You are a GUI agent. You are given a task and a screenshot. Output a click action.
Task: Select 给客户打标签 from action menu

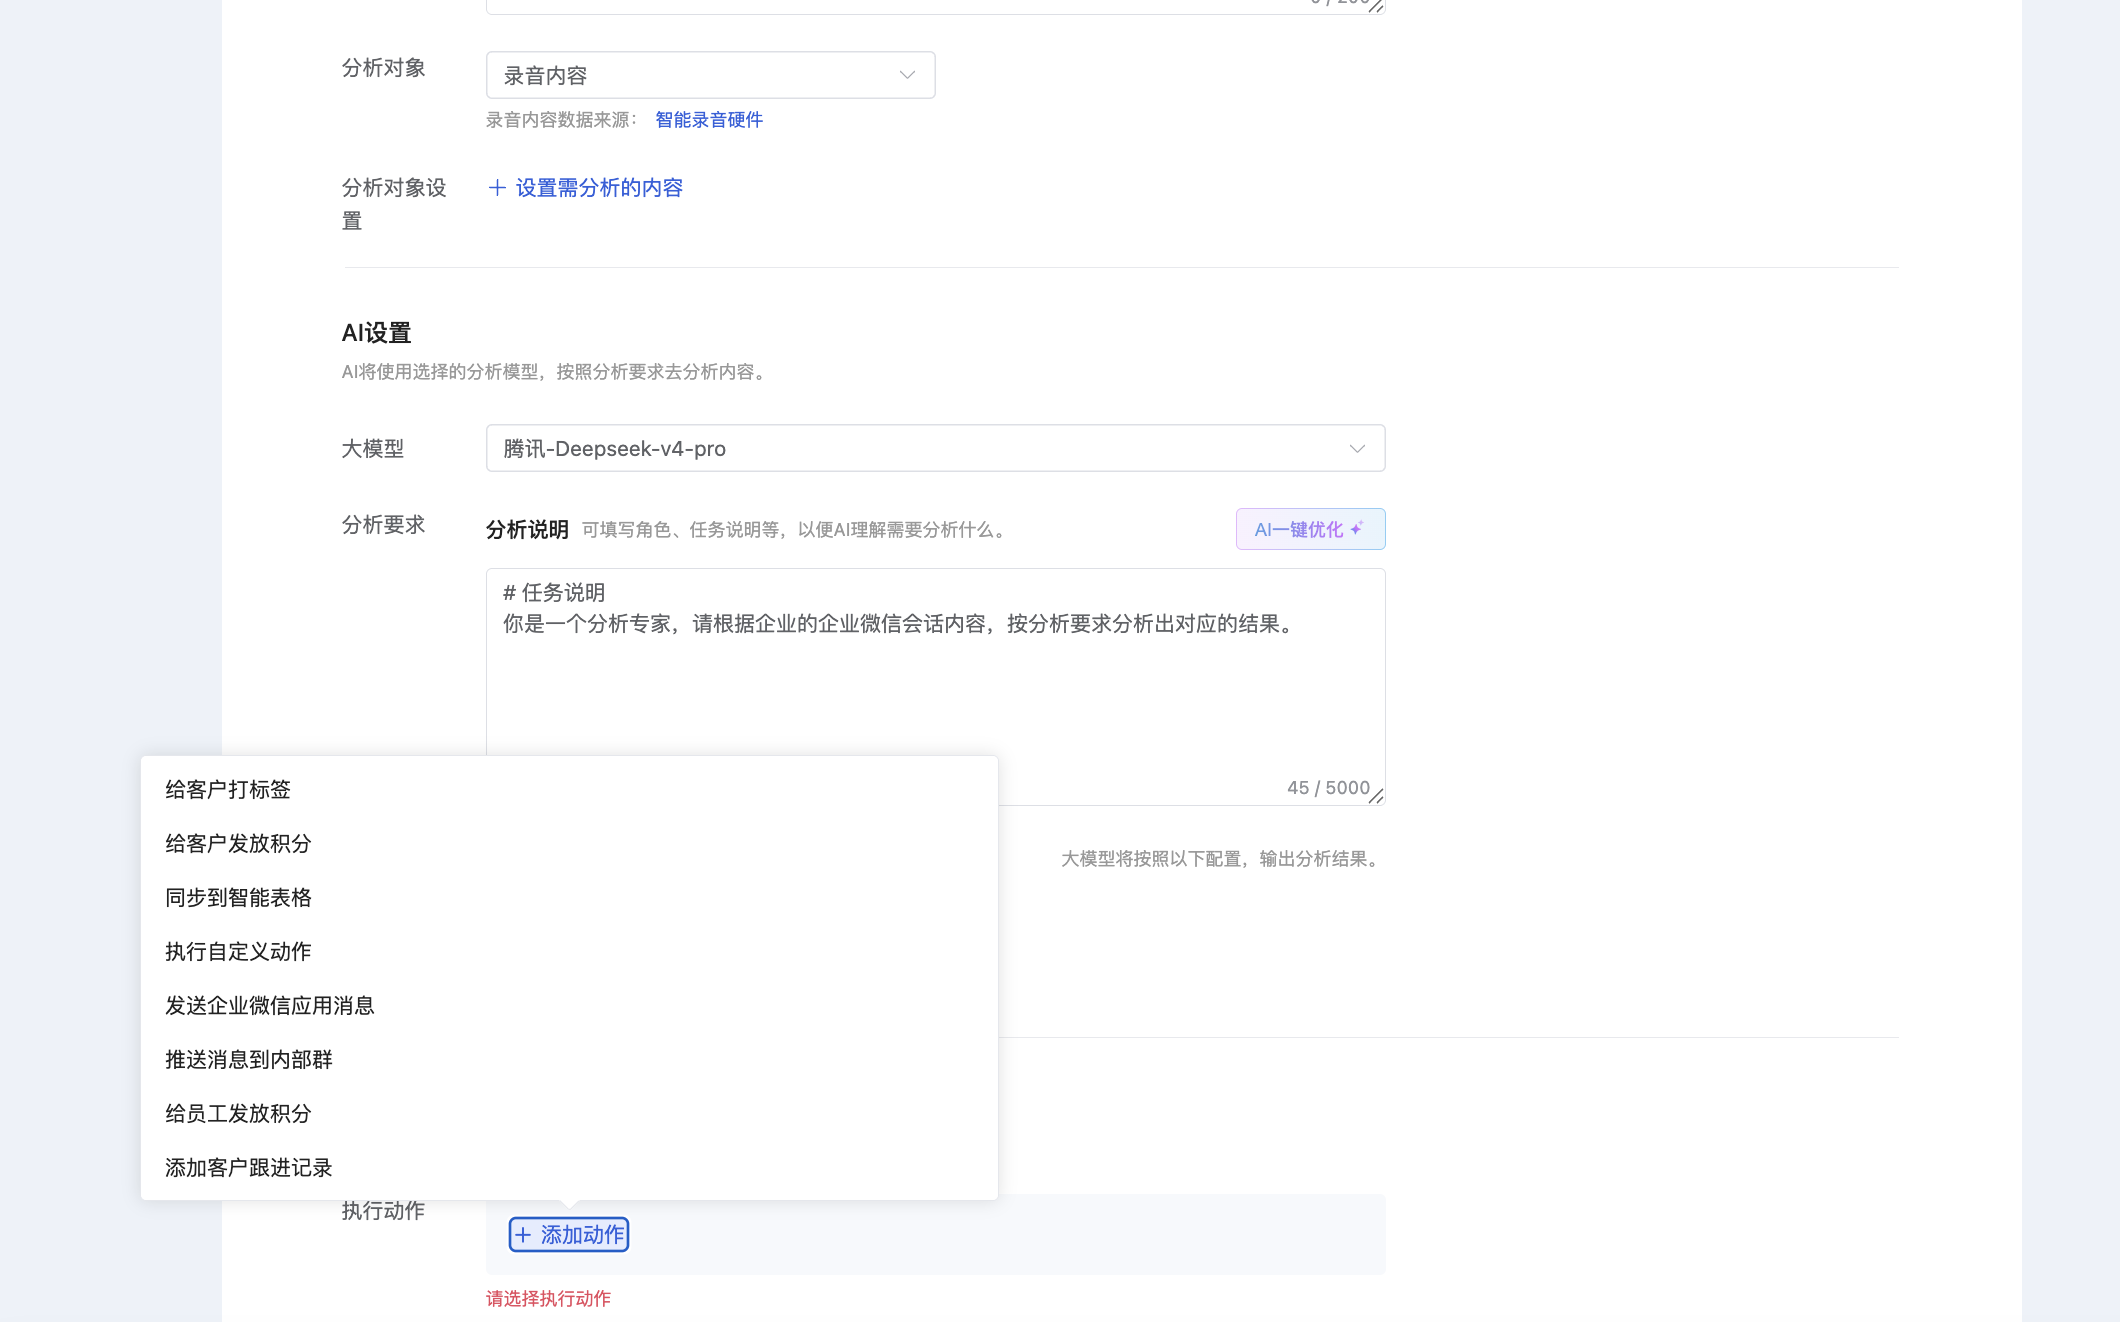pyautogui.click(x=569, y=790)
